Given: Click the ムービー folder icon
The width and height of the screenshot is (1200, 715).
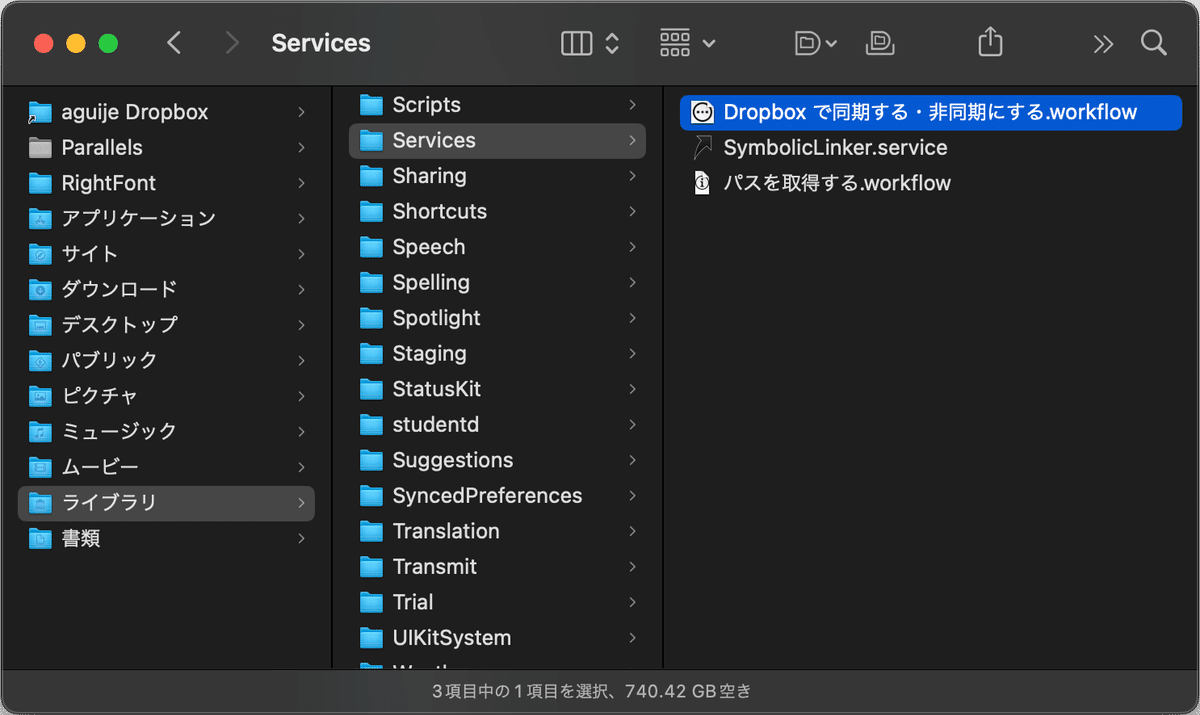Looking at the screenshot, I should (x=40, y=467).
